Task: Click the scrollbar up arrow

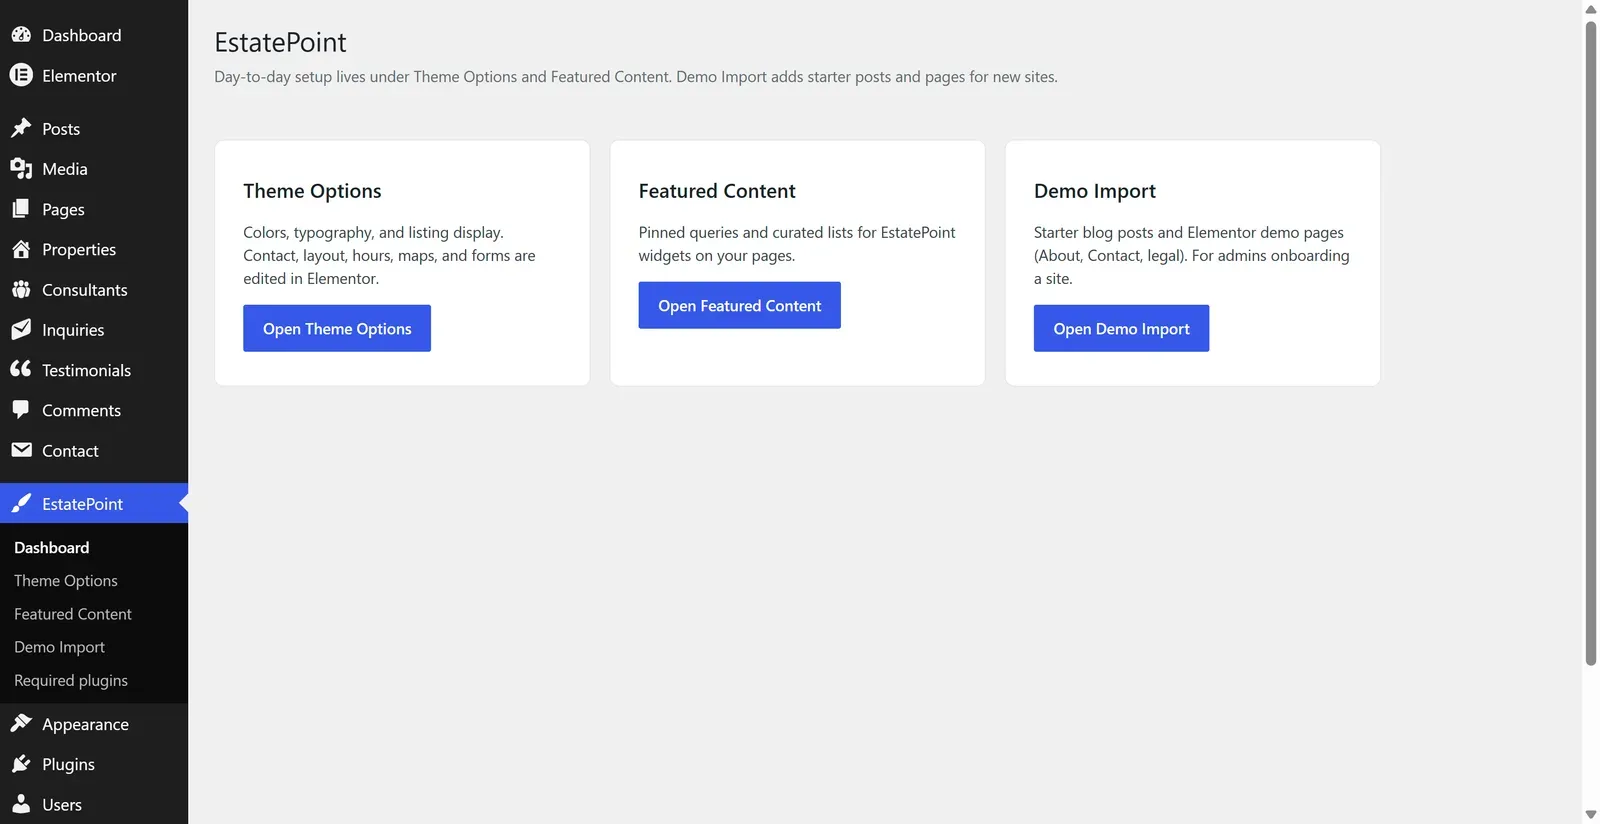Action: point(1591,9)
